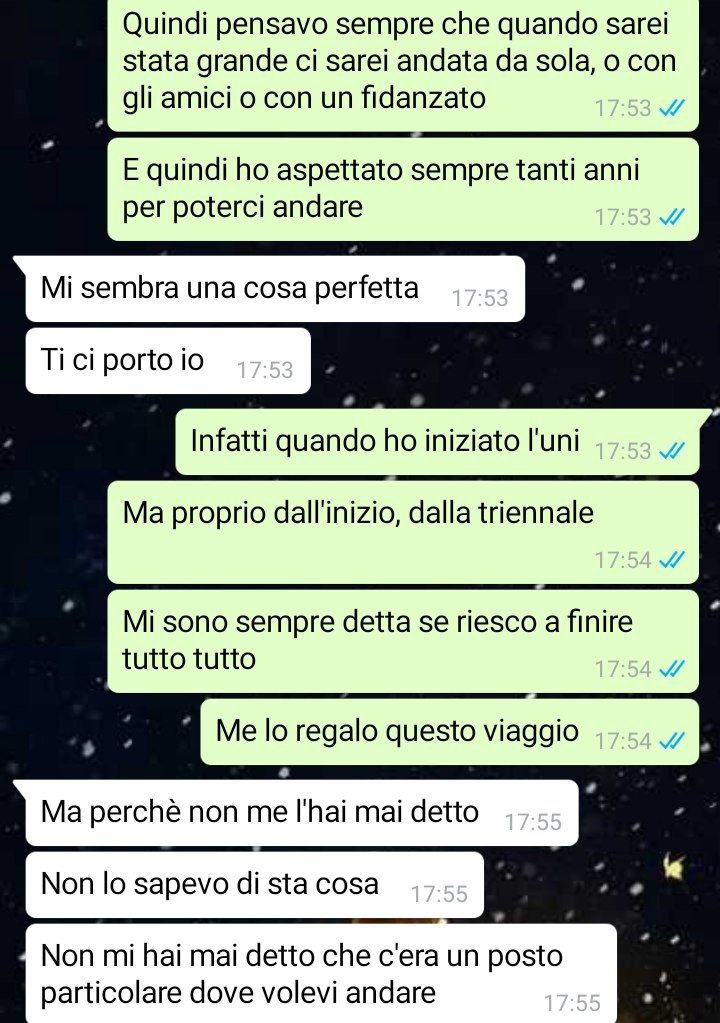The image size is (720, 1023).
Task: Select the 'Ti ci porto io' message bubble
Action: [168, 361]
